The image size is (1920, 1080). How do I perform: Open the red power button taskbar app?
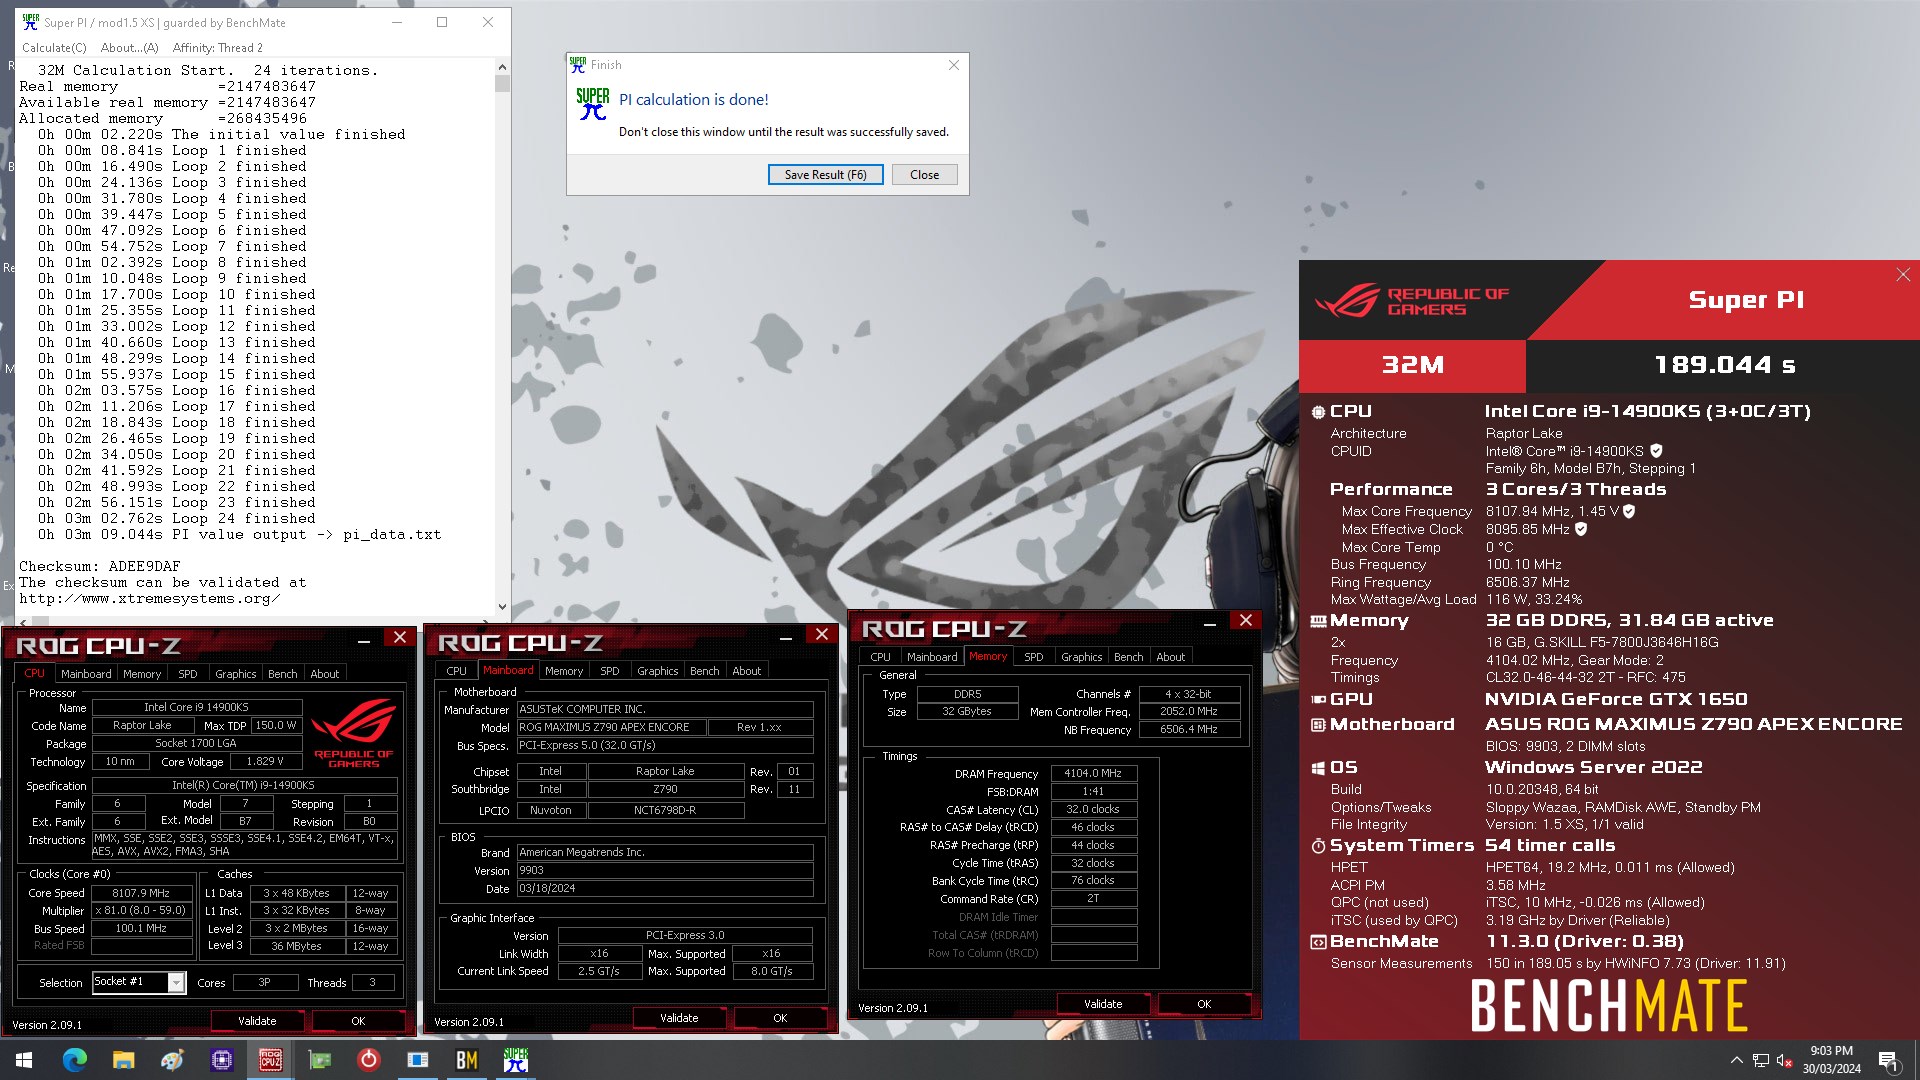tap(368, 1060)
